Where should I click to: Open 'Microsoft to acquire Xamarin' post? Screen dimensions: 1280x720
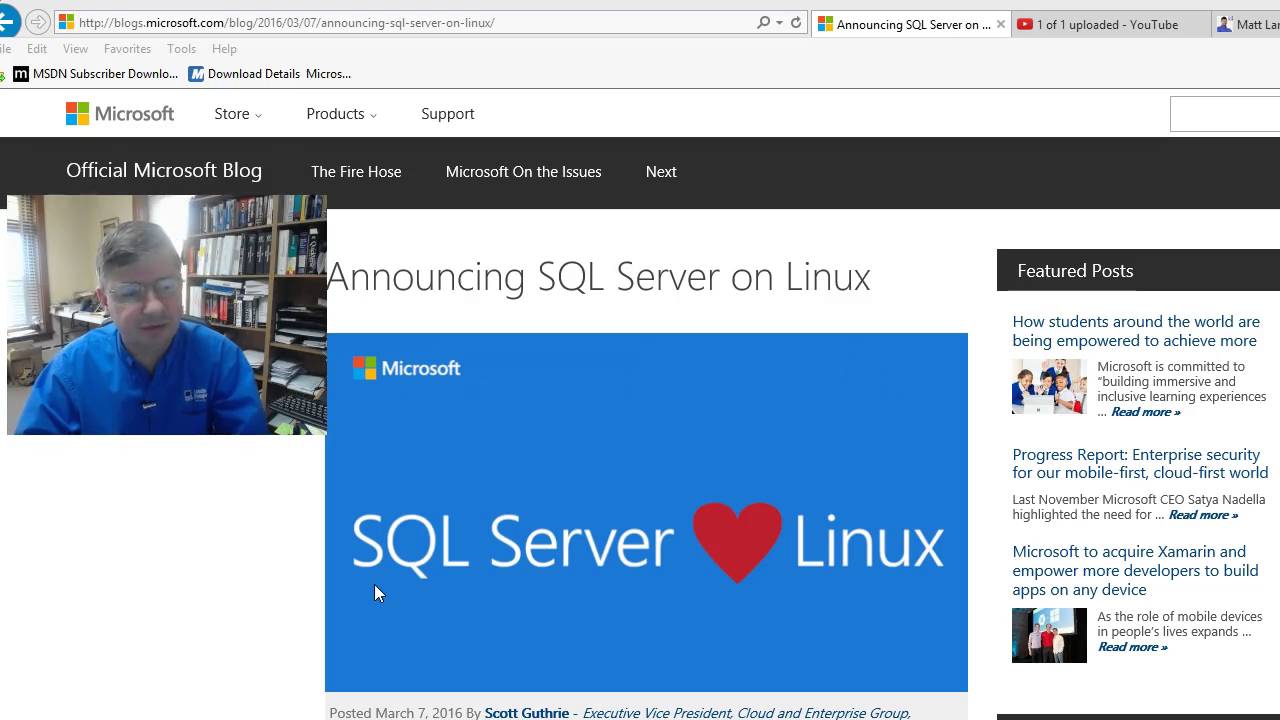(x=1135, y=570)
